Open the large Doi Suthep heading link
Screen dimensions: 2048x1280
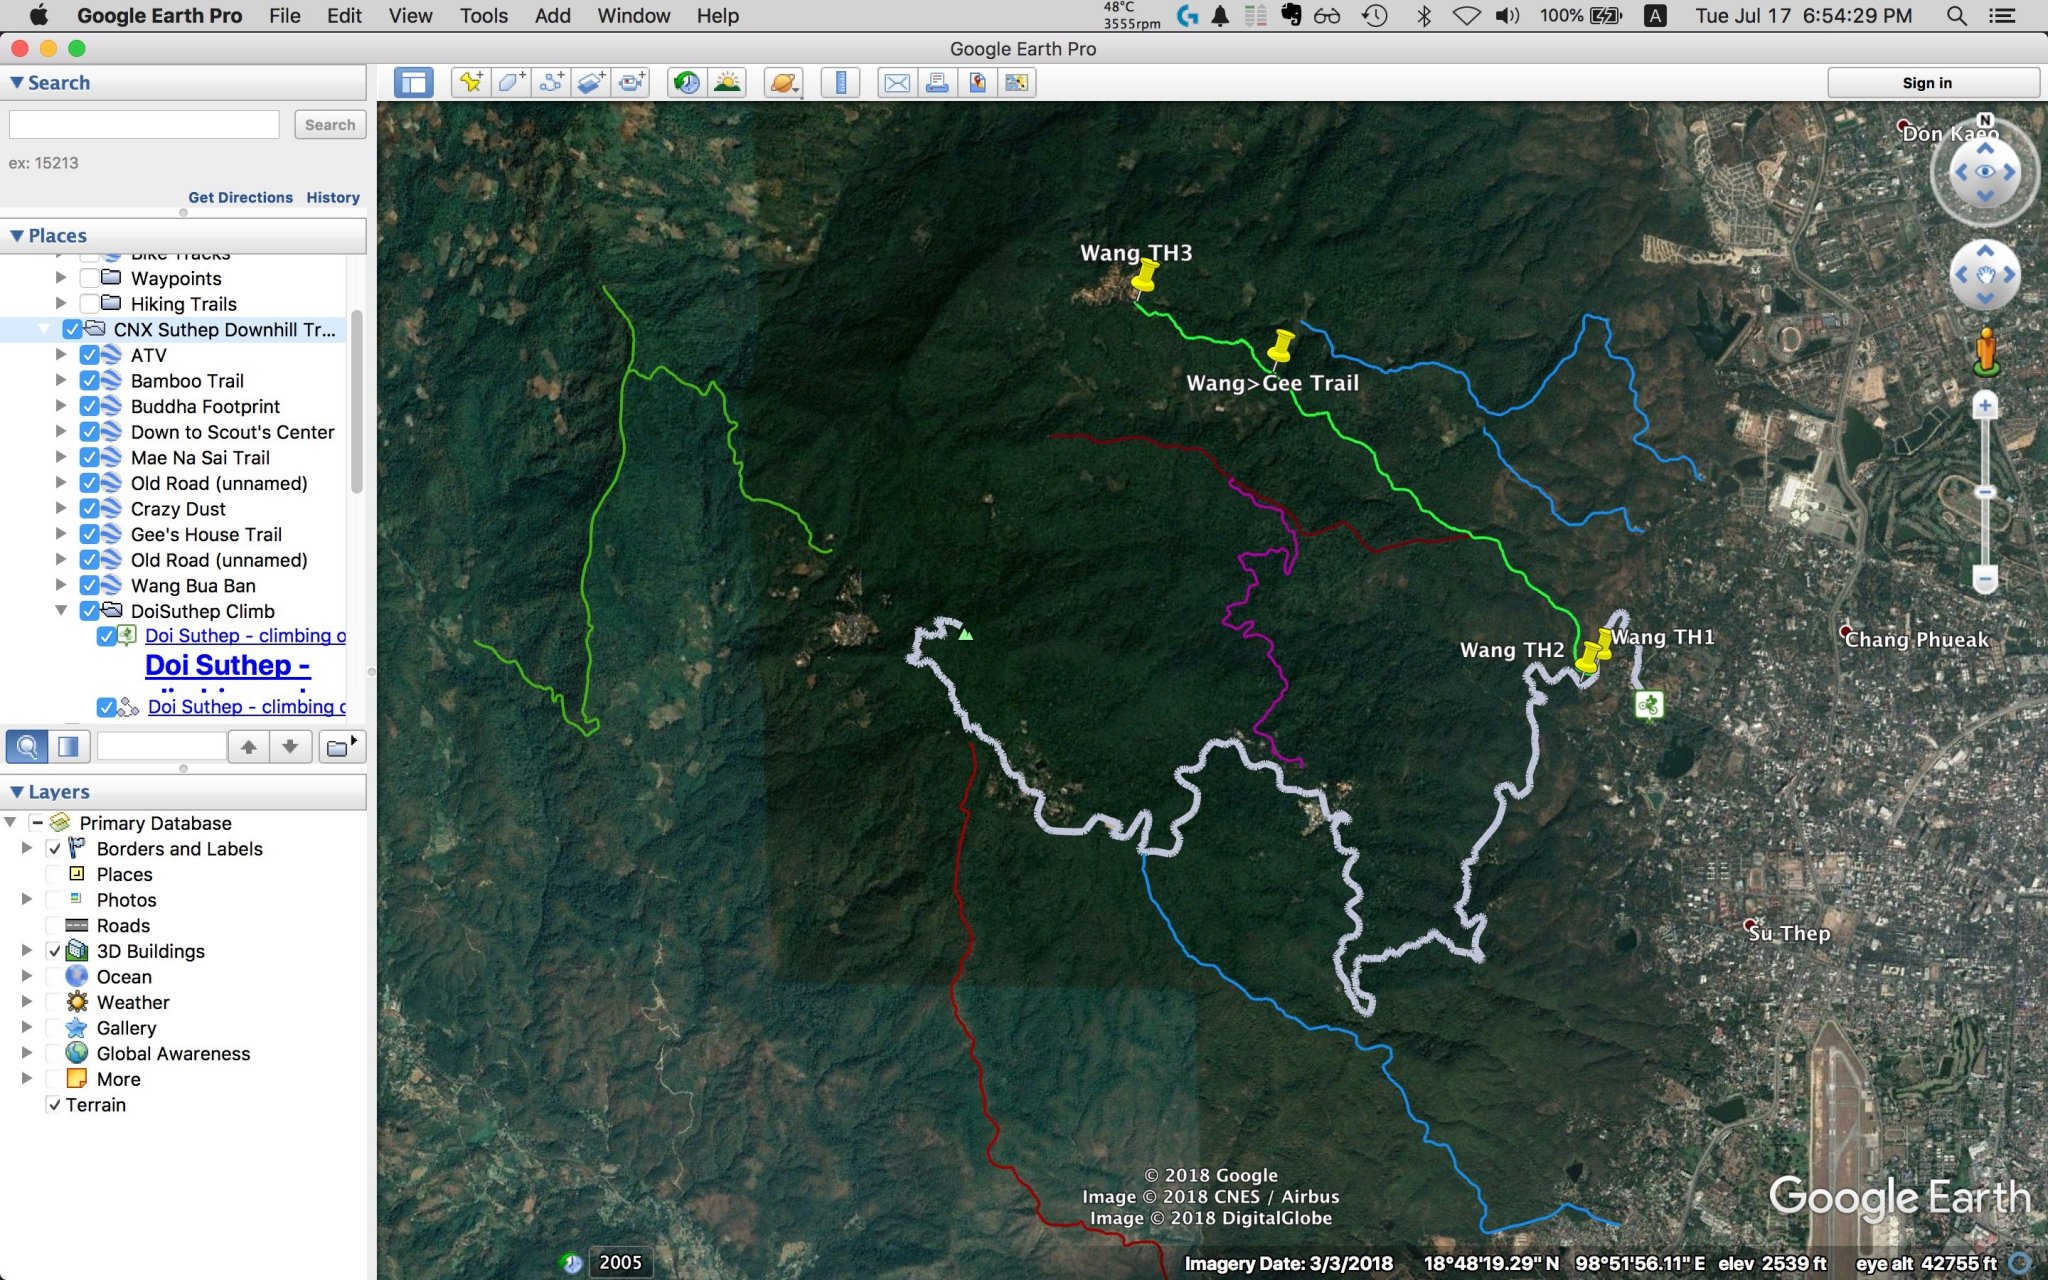[228, 666]
